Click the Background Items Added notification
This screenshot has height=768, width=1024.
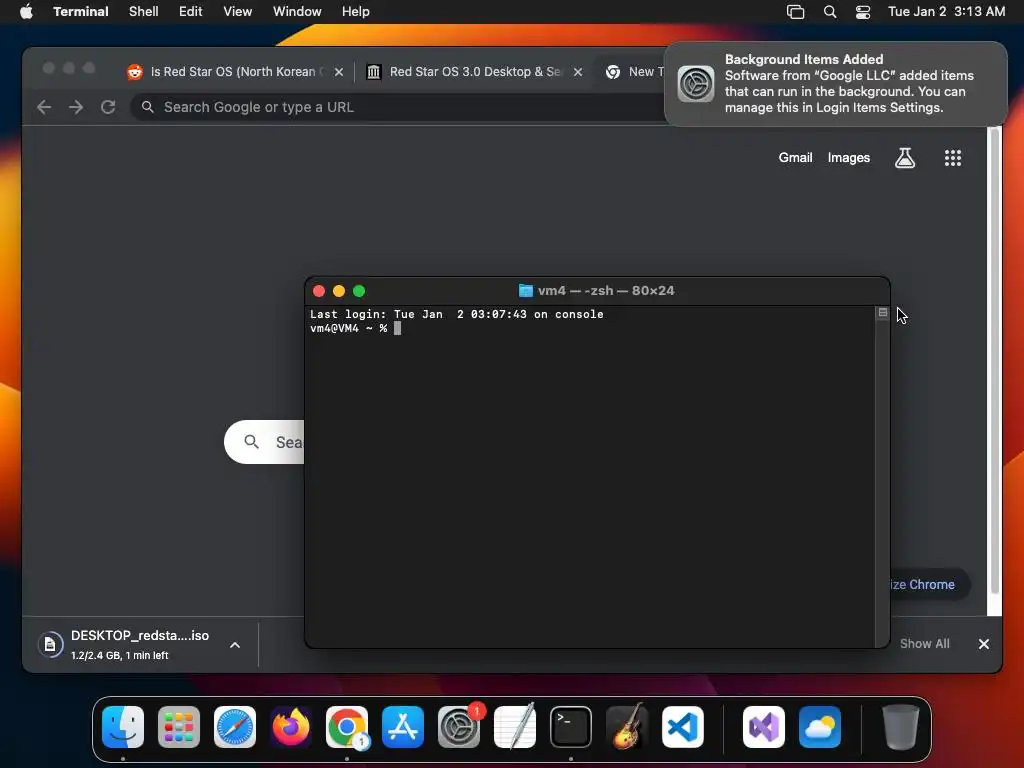click(836, 84)
